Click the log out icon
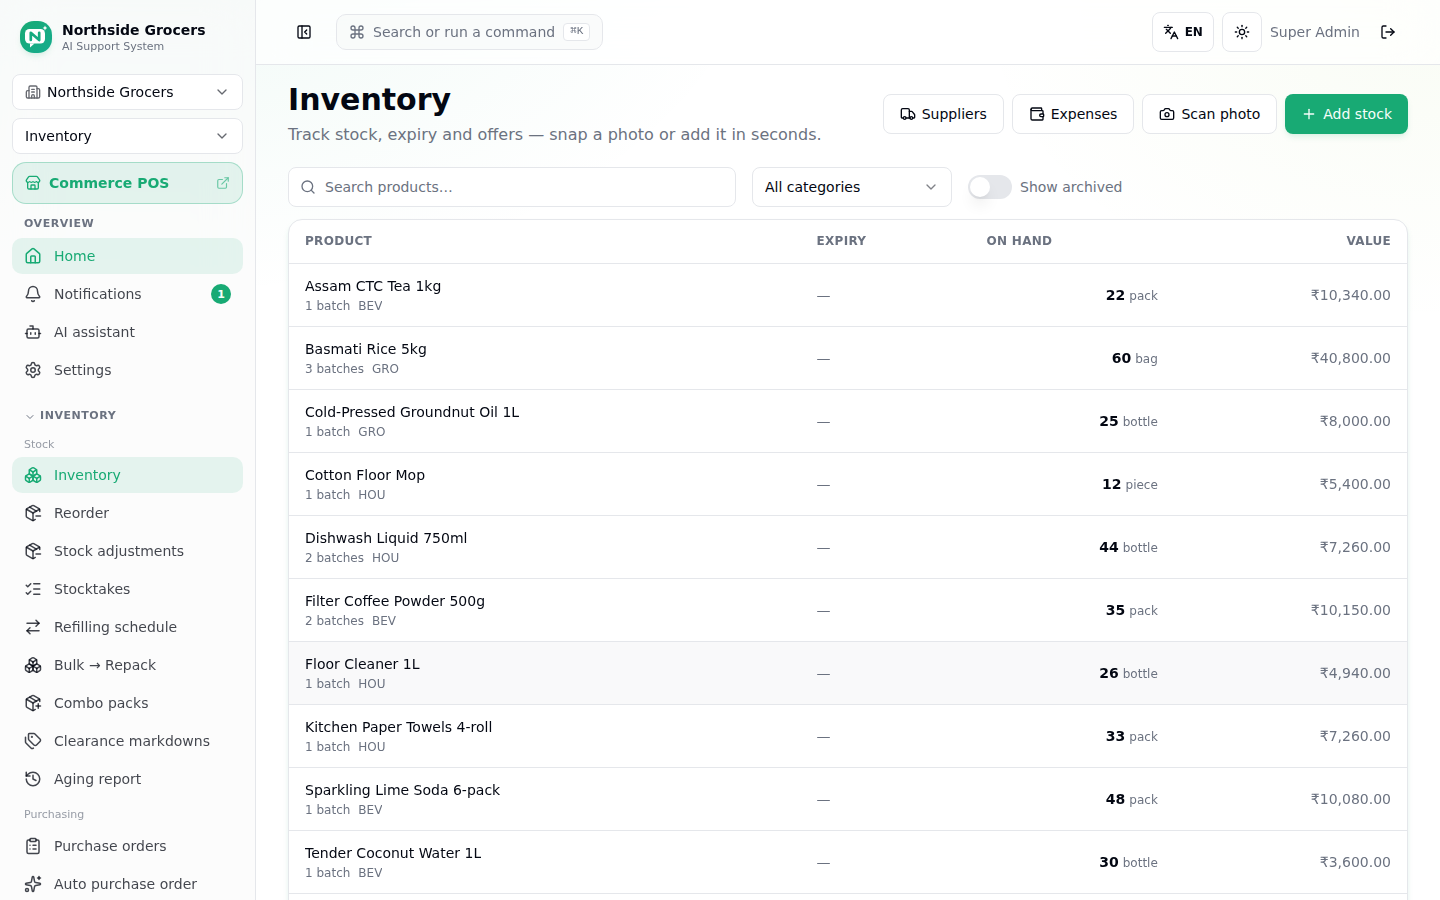Viewport: 1440px width, 900px height. click(x=1388, y=32)
